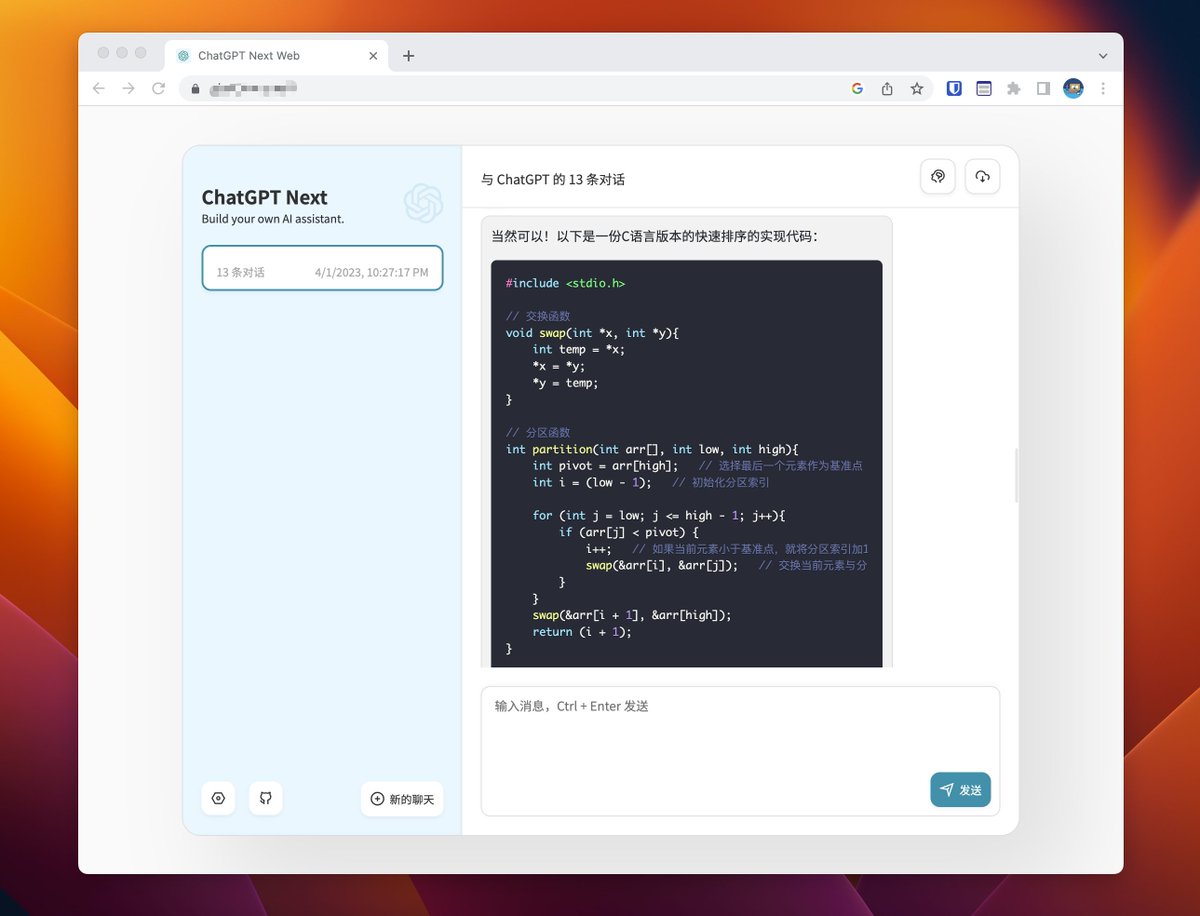Click the '*y = temp;' code line
1200x916 pixels.
(x=566, y=383)
